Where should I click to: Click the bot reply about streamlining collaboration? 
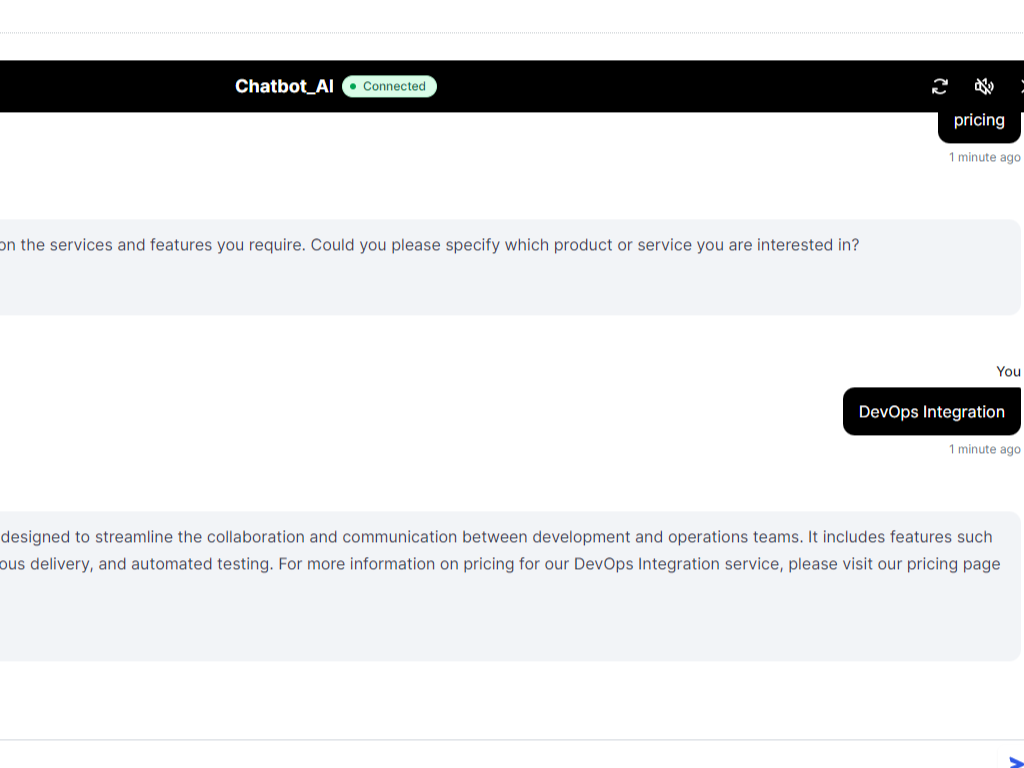coord(500,585)
